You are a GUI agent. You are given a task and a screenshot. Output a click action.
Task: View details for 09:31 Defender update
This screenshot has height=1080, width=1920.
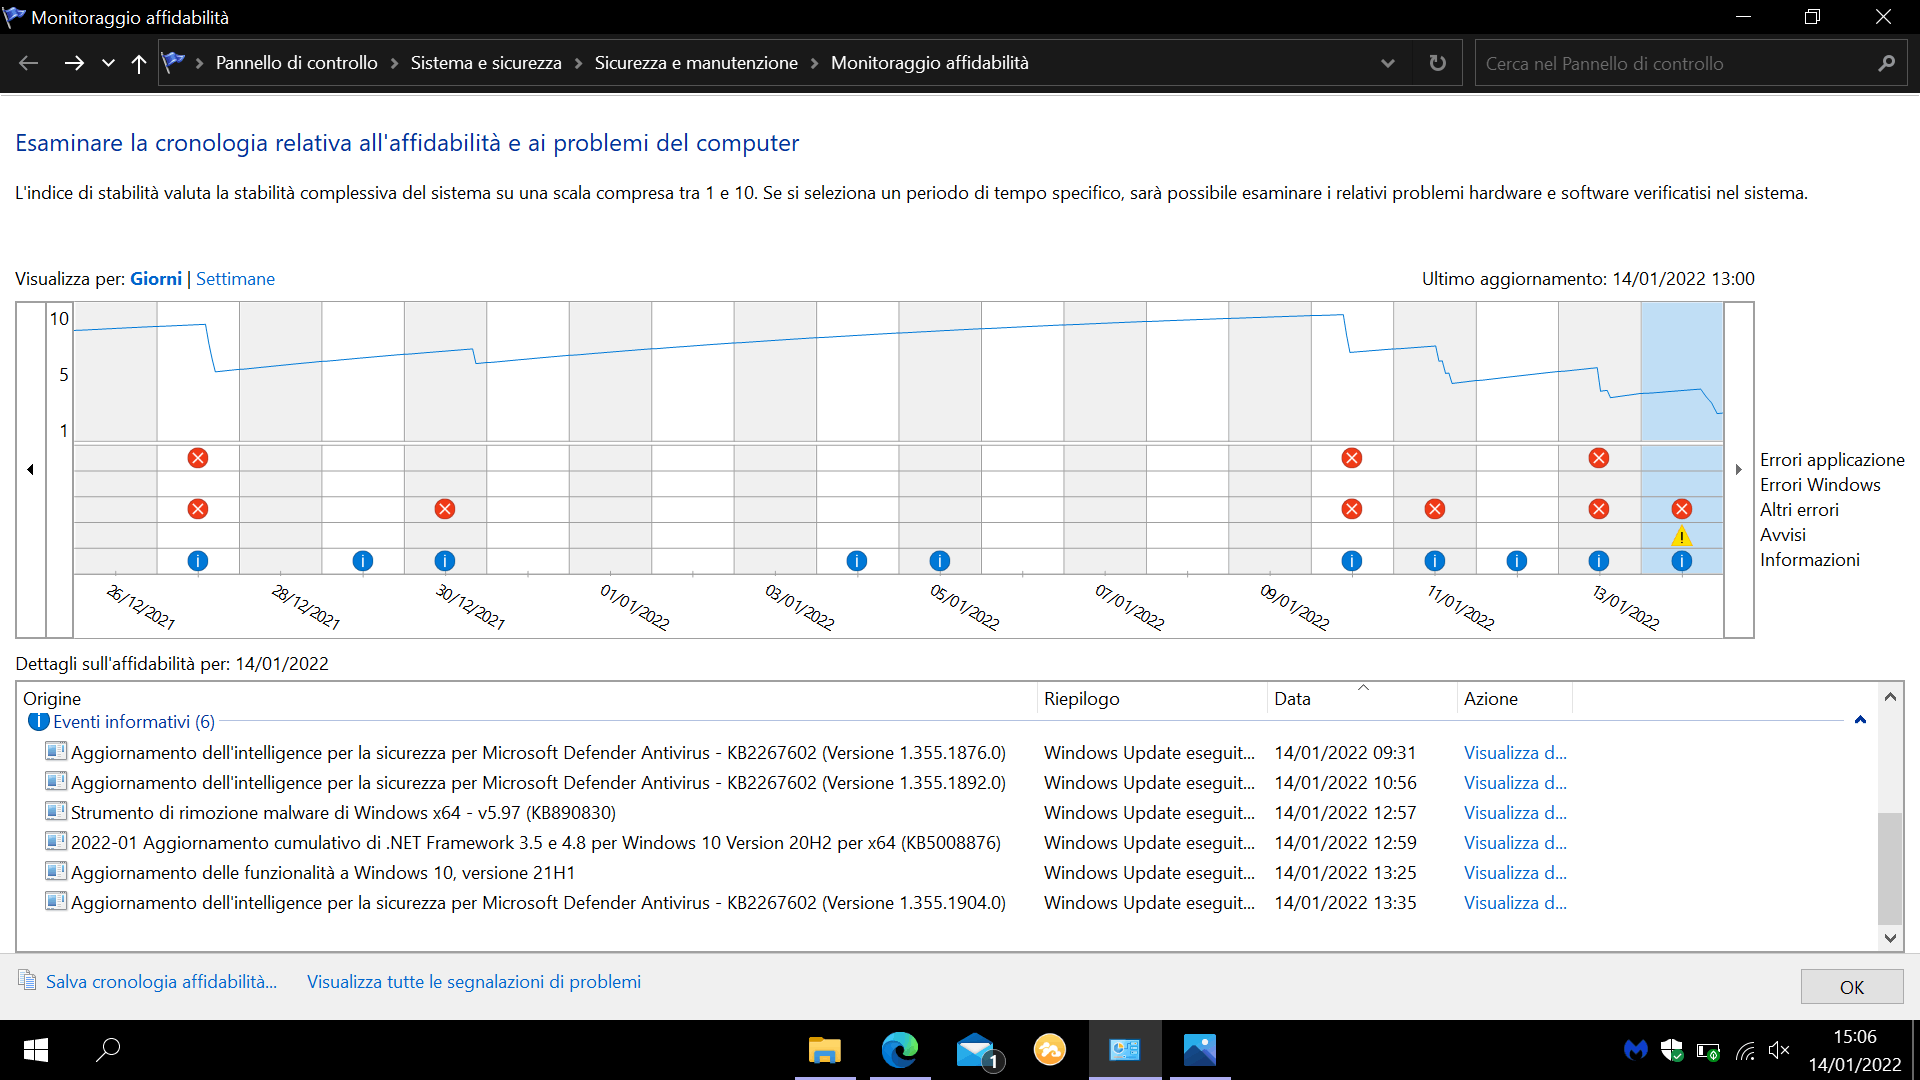[1515, 753]
